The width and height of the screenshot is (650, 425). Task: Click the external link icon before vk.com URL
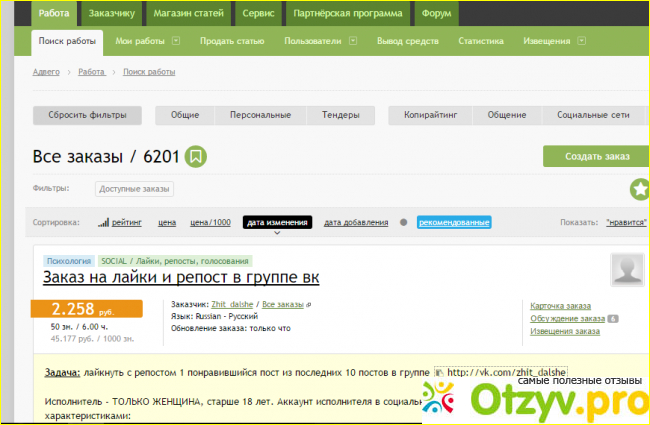(439, 371)
